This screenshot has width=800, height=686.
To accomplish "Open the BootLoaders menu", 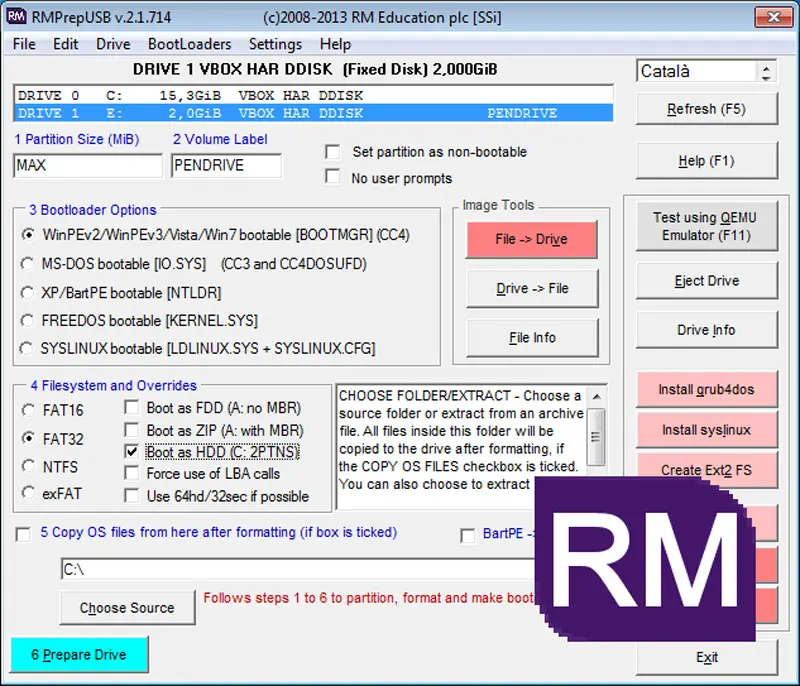I will [189, 44].
